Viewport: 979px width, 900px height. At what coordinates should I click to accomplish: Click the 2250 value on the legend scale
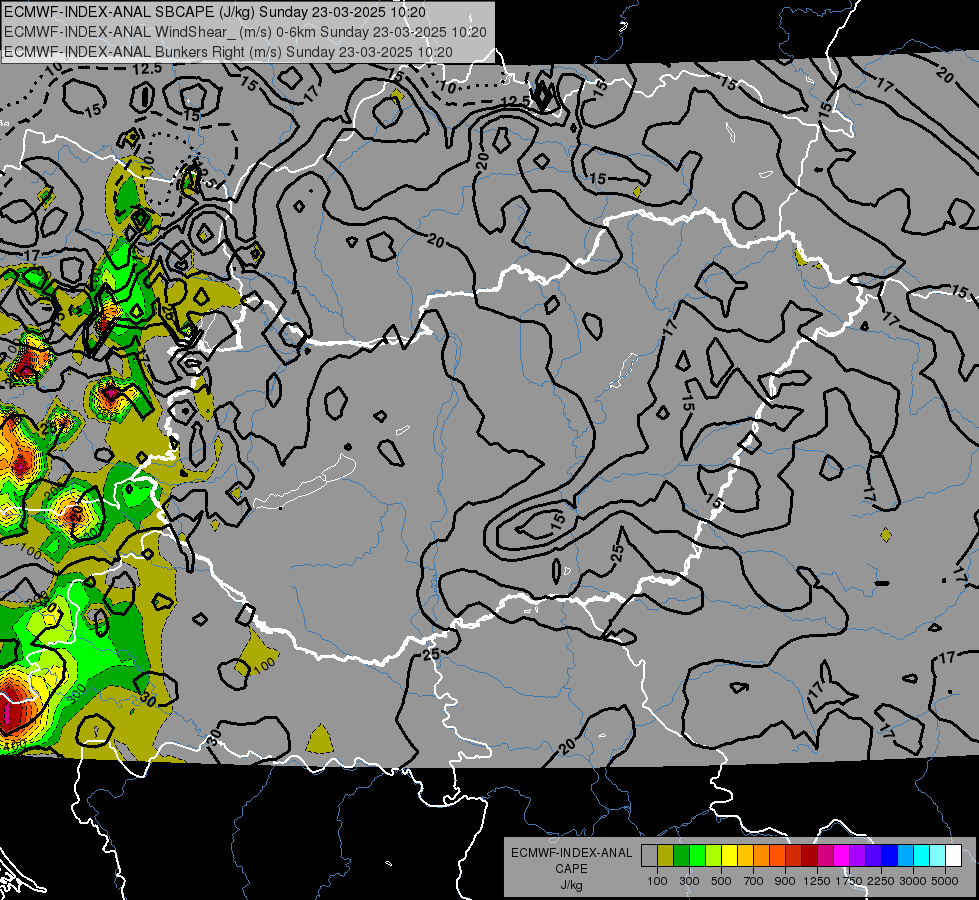point(881,881)
